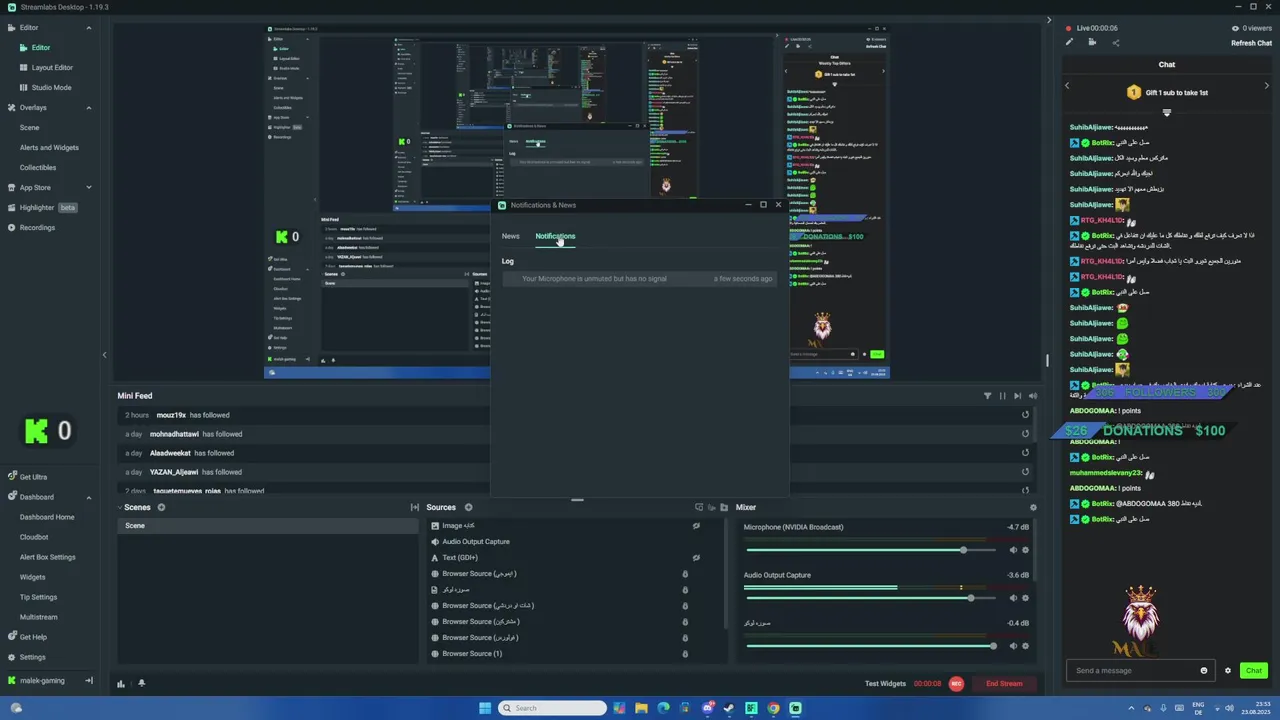The height and width of the screenshot is (720, 1280).
Task: Pause Mini Feed alert queue
Action: click(1002, 396)
